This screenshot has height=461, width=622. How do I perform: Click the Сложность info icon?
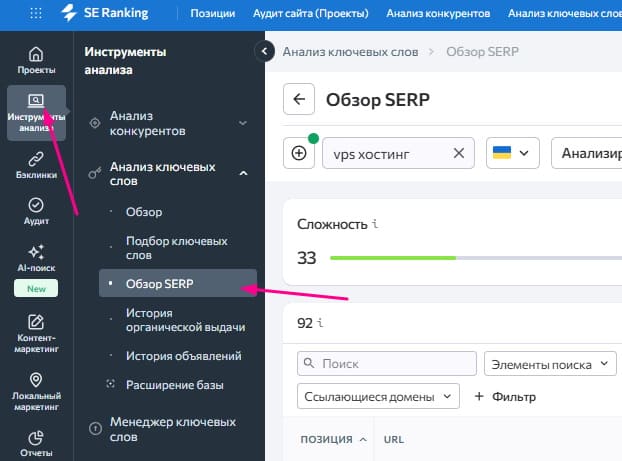click(x=375, y=224)
